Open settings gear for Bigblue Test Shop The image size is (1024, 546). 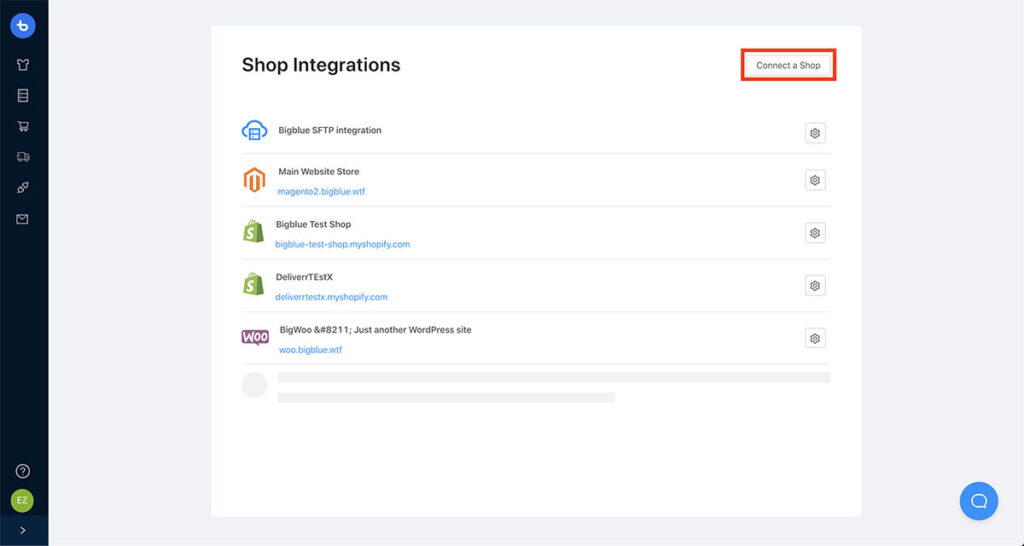pyautogui.click(x=815, y=233)
